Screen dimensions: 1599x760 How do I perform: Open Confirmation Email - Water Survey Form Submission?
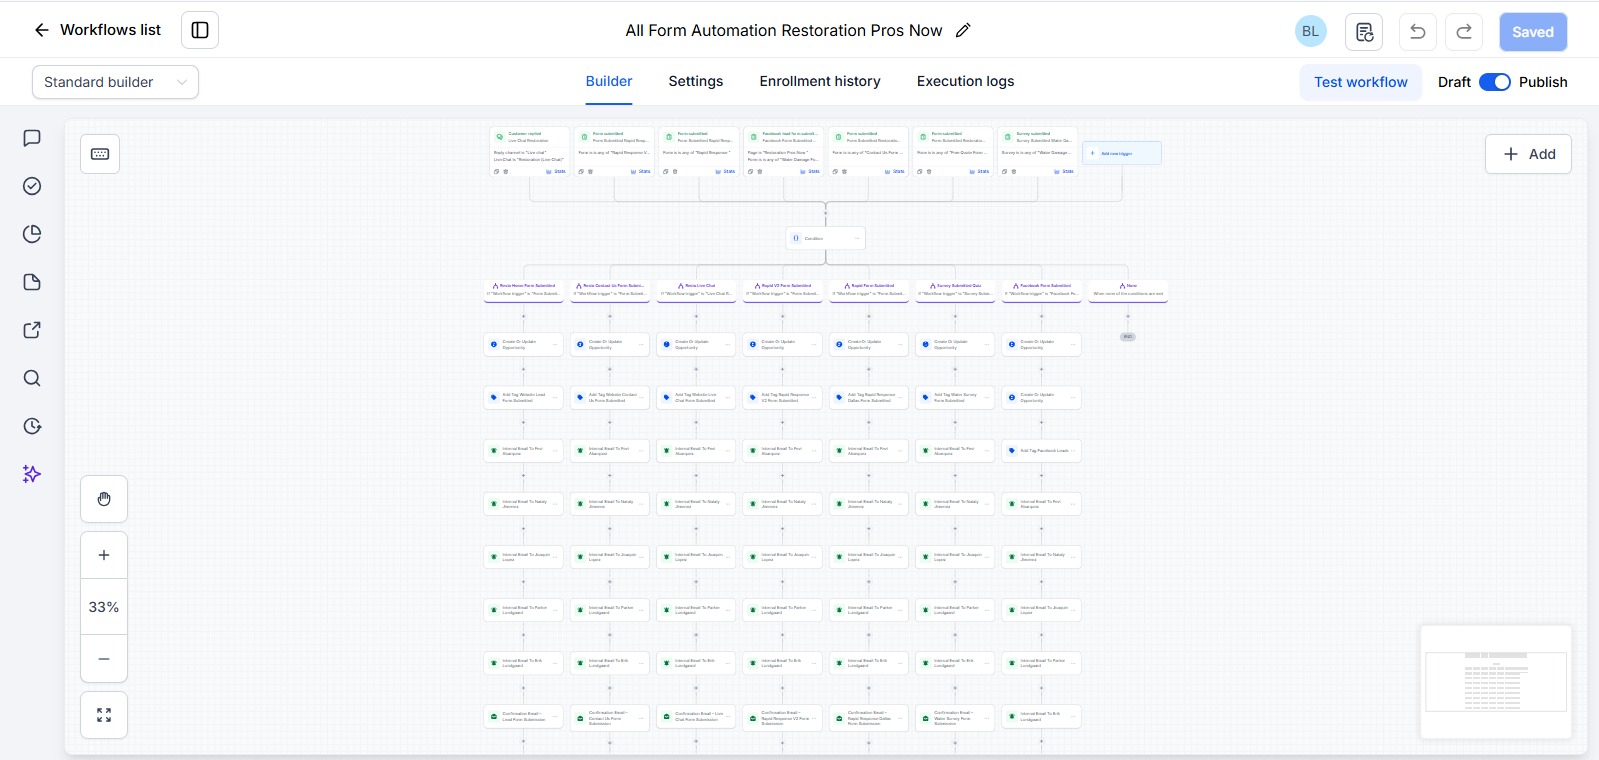tap(955, 716)
